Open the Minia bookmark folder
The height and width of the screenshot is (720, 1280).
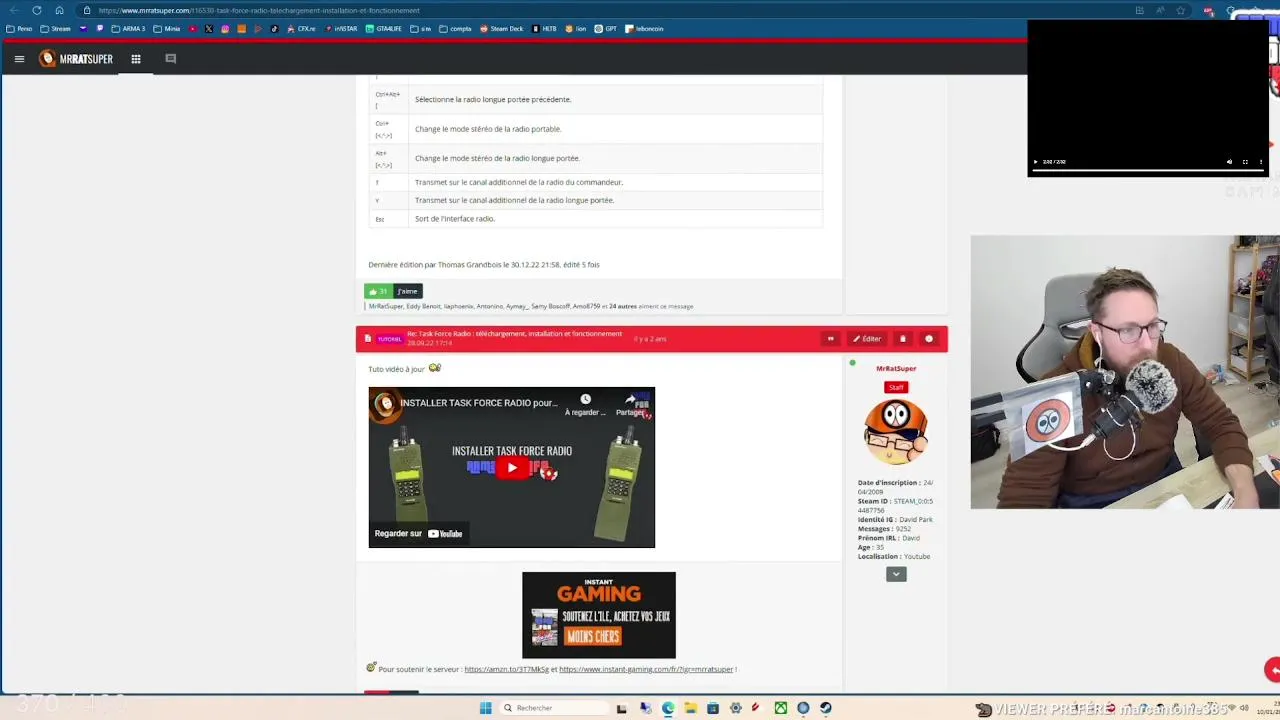(167, 29)
